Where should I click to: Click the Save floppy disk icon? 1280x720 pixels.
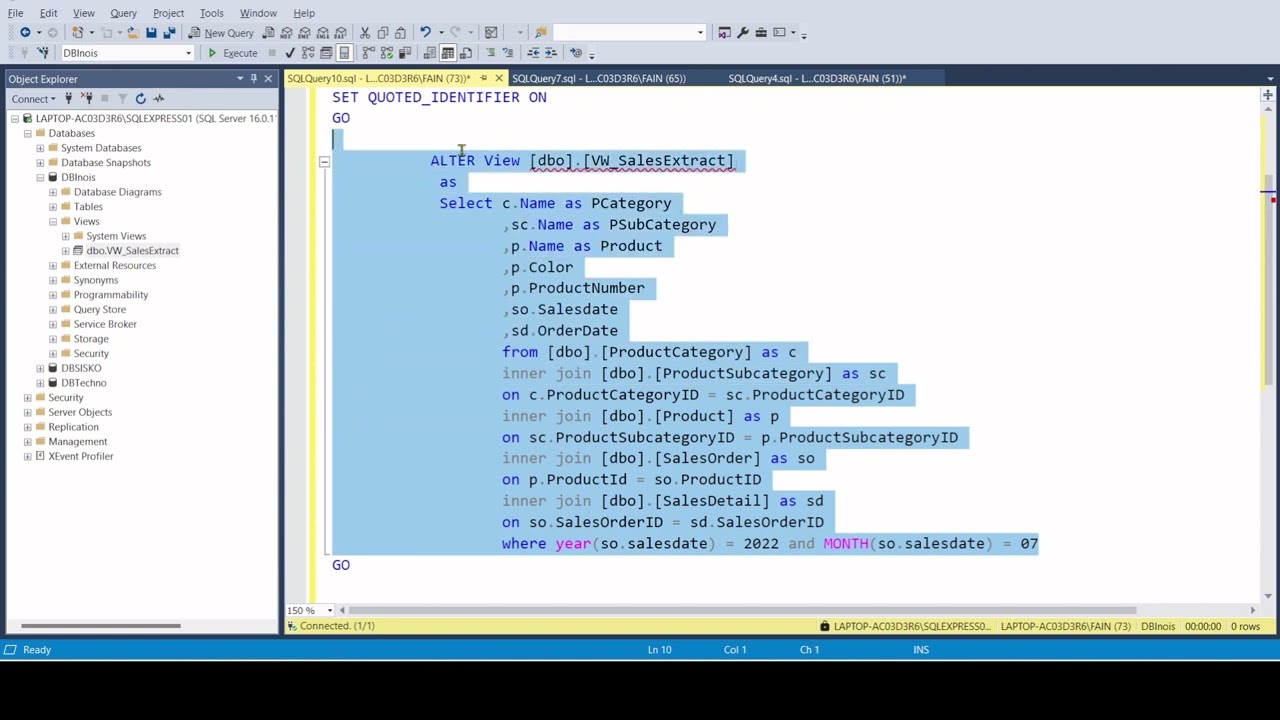click(x=151, y=32)
